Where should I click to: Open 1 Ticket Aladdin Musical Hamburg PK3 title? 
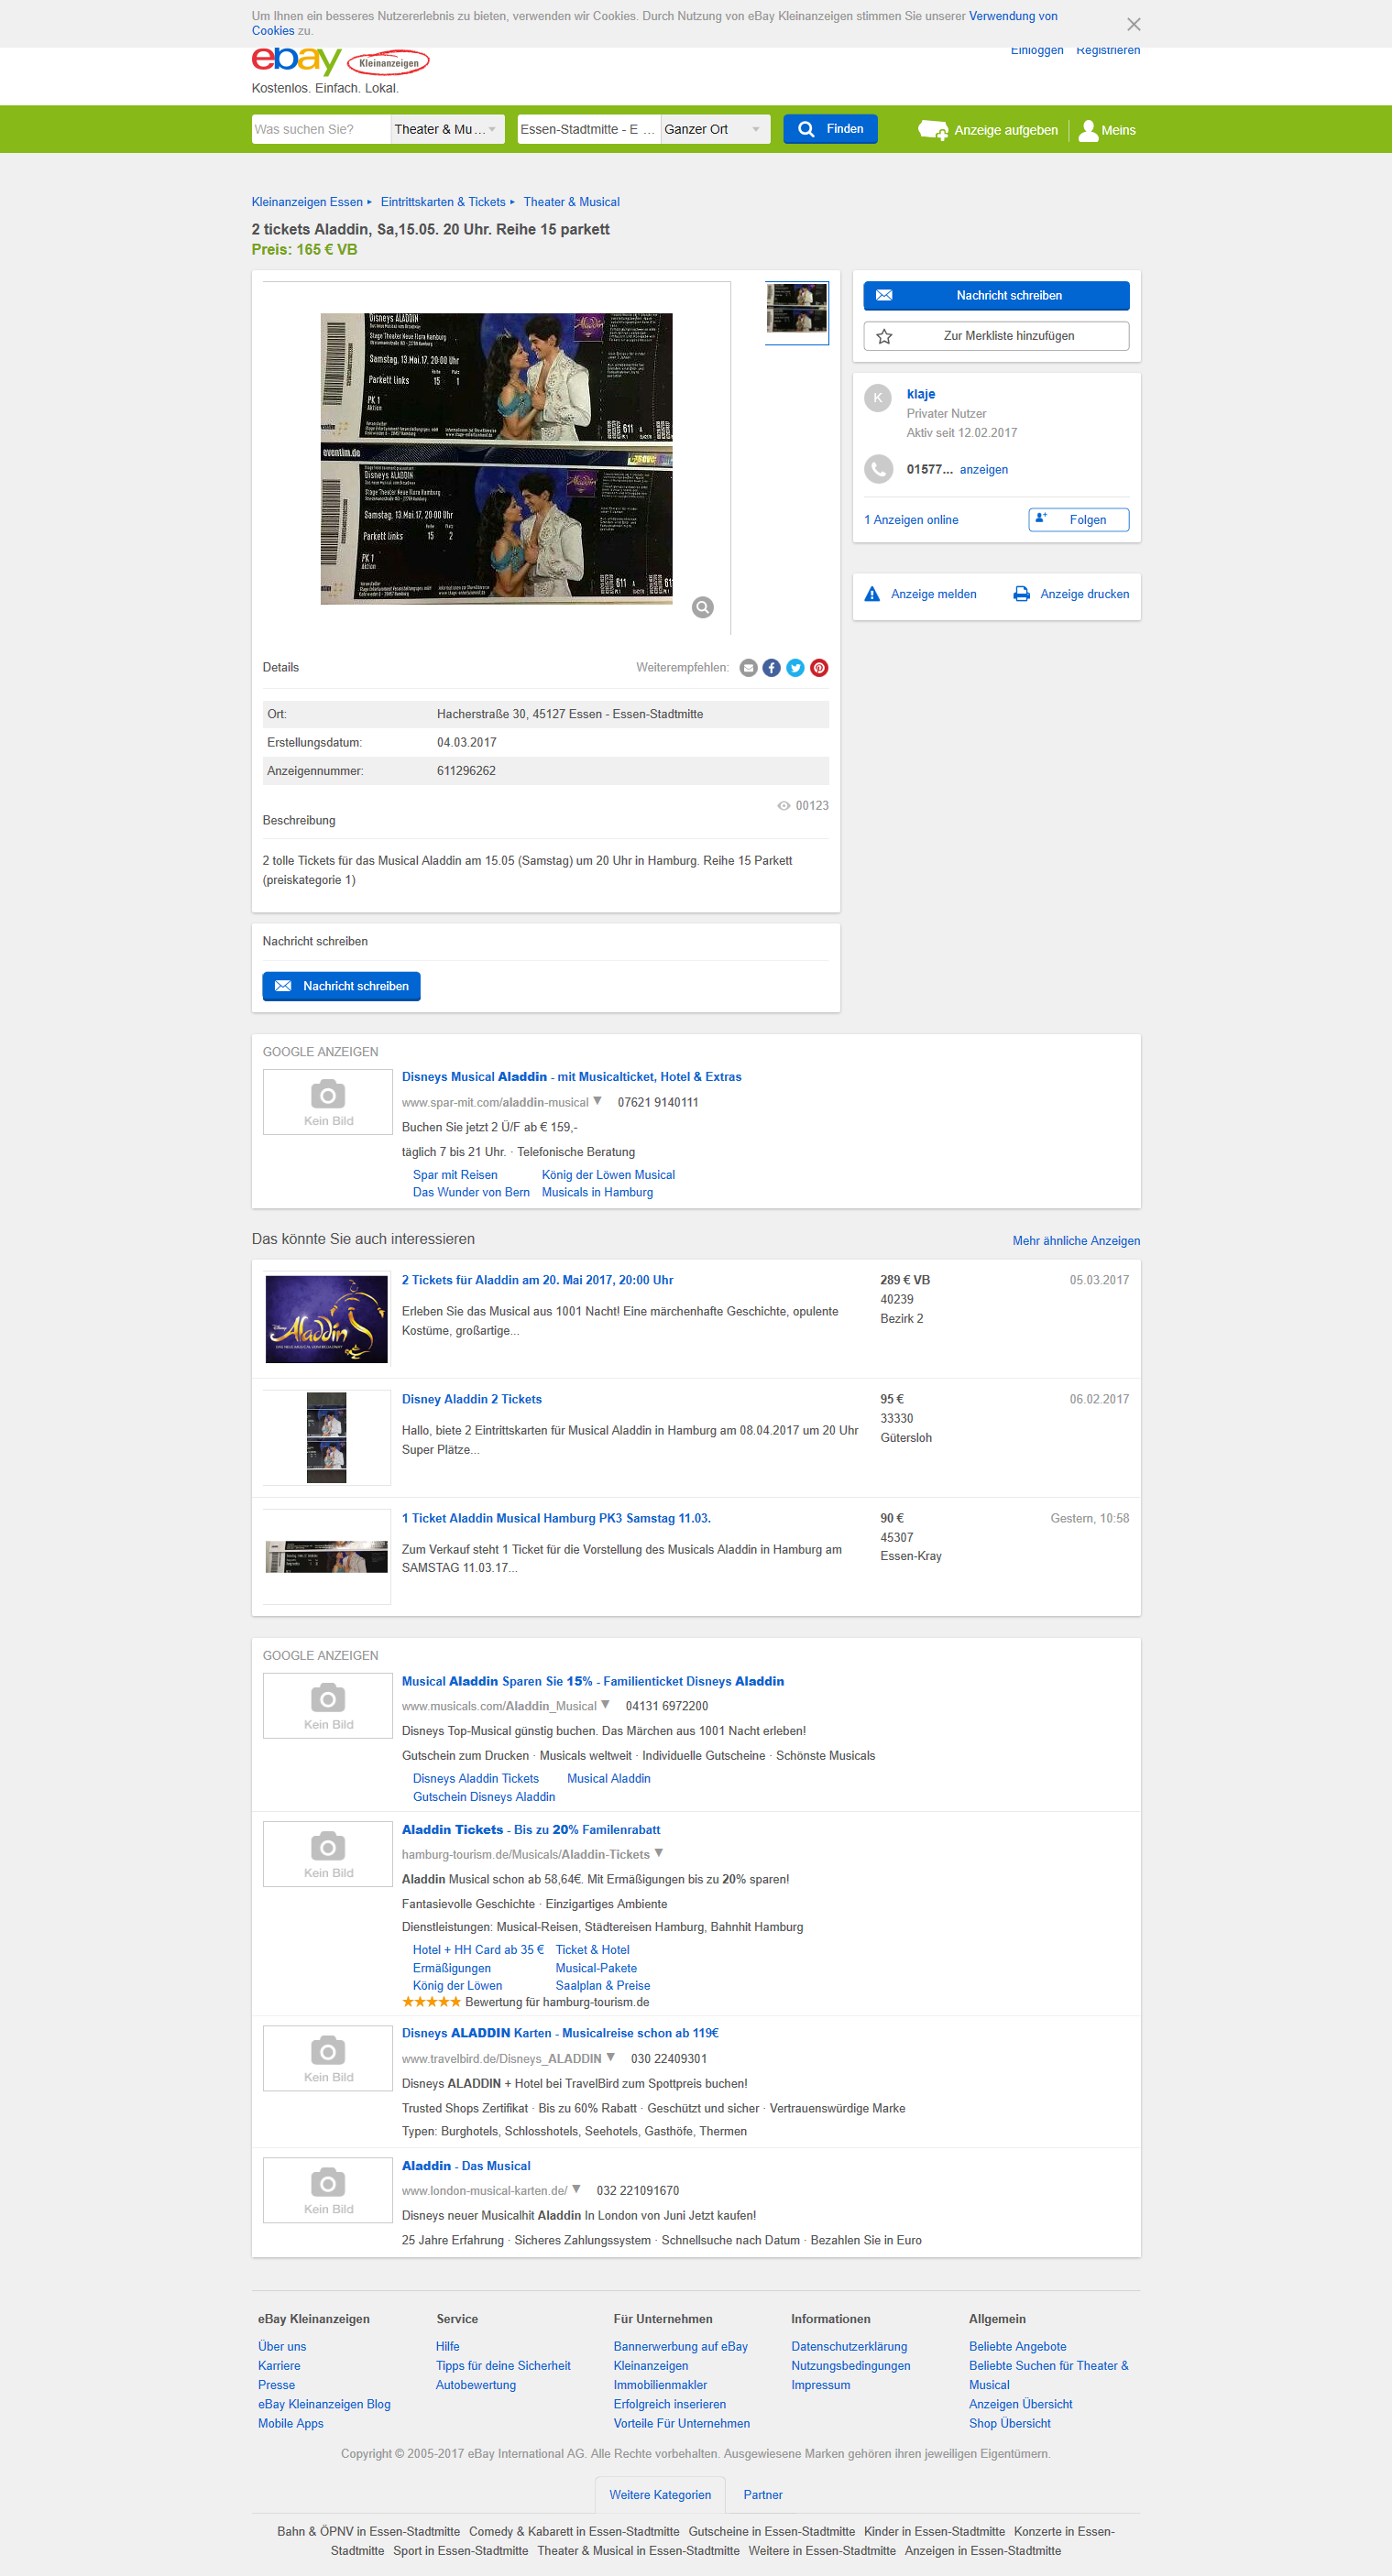pos(556,1518)
